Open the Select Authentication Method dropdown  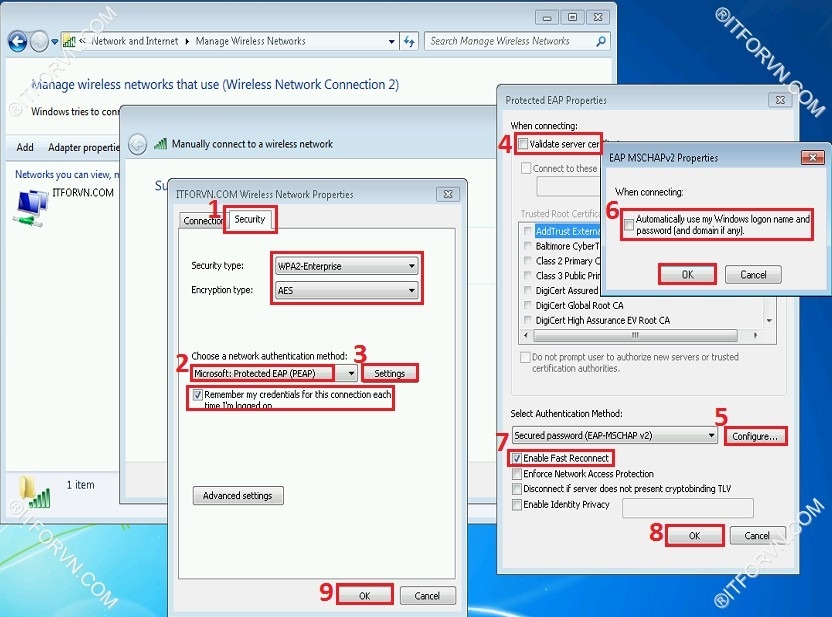(614, 436)
